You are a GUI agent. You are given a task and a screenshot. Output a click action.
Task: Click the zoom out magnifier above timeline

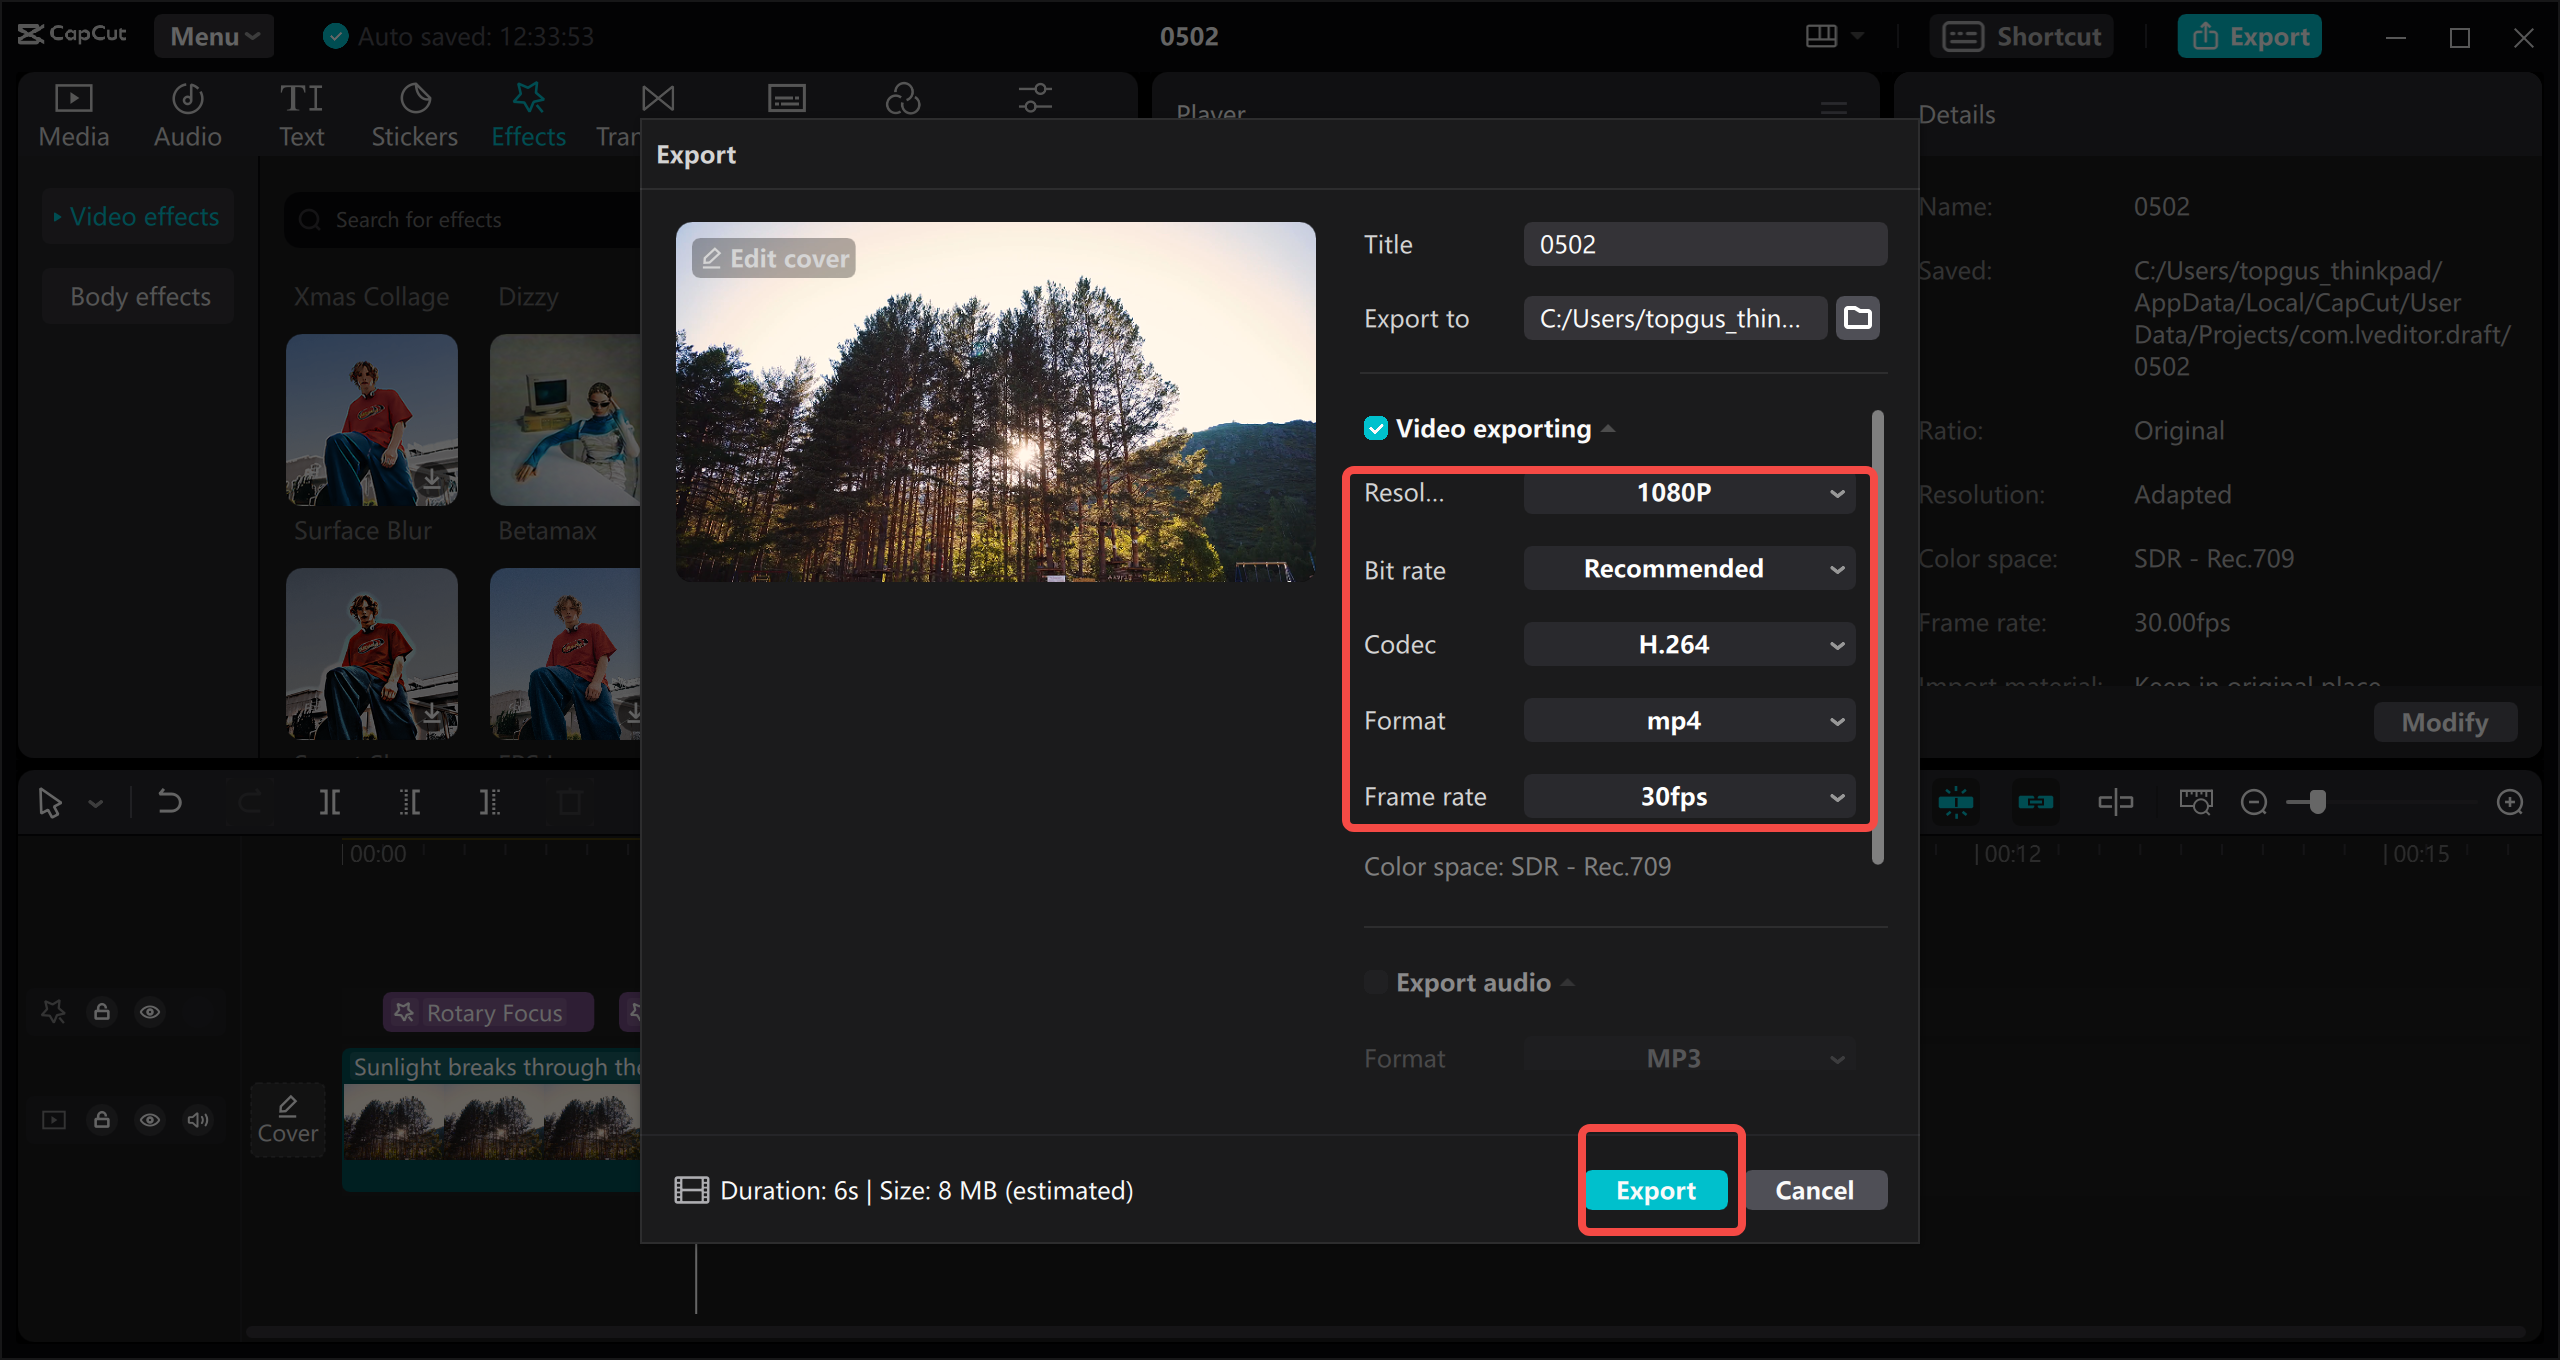point(2255,801)
